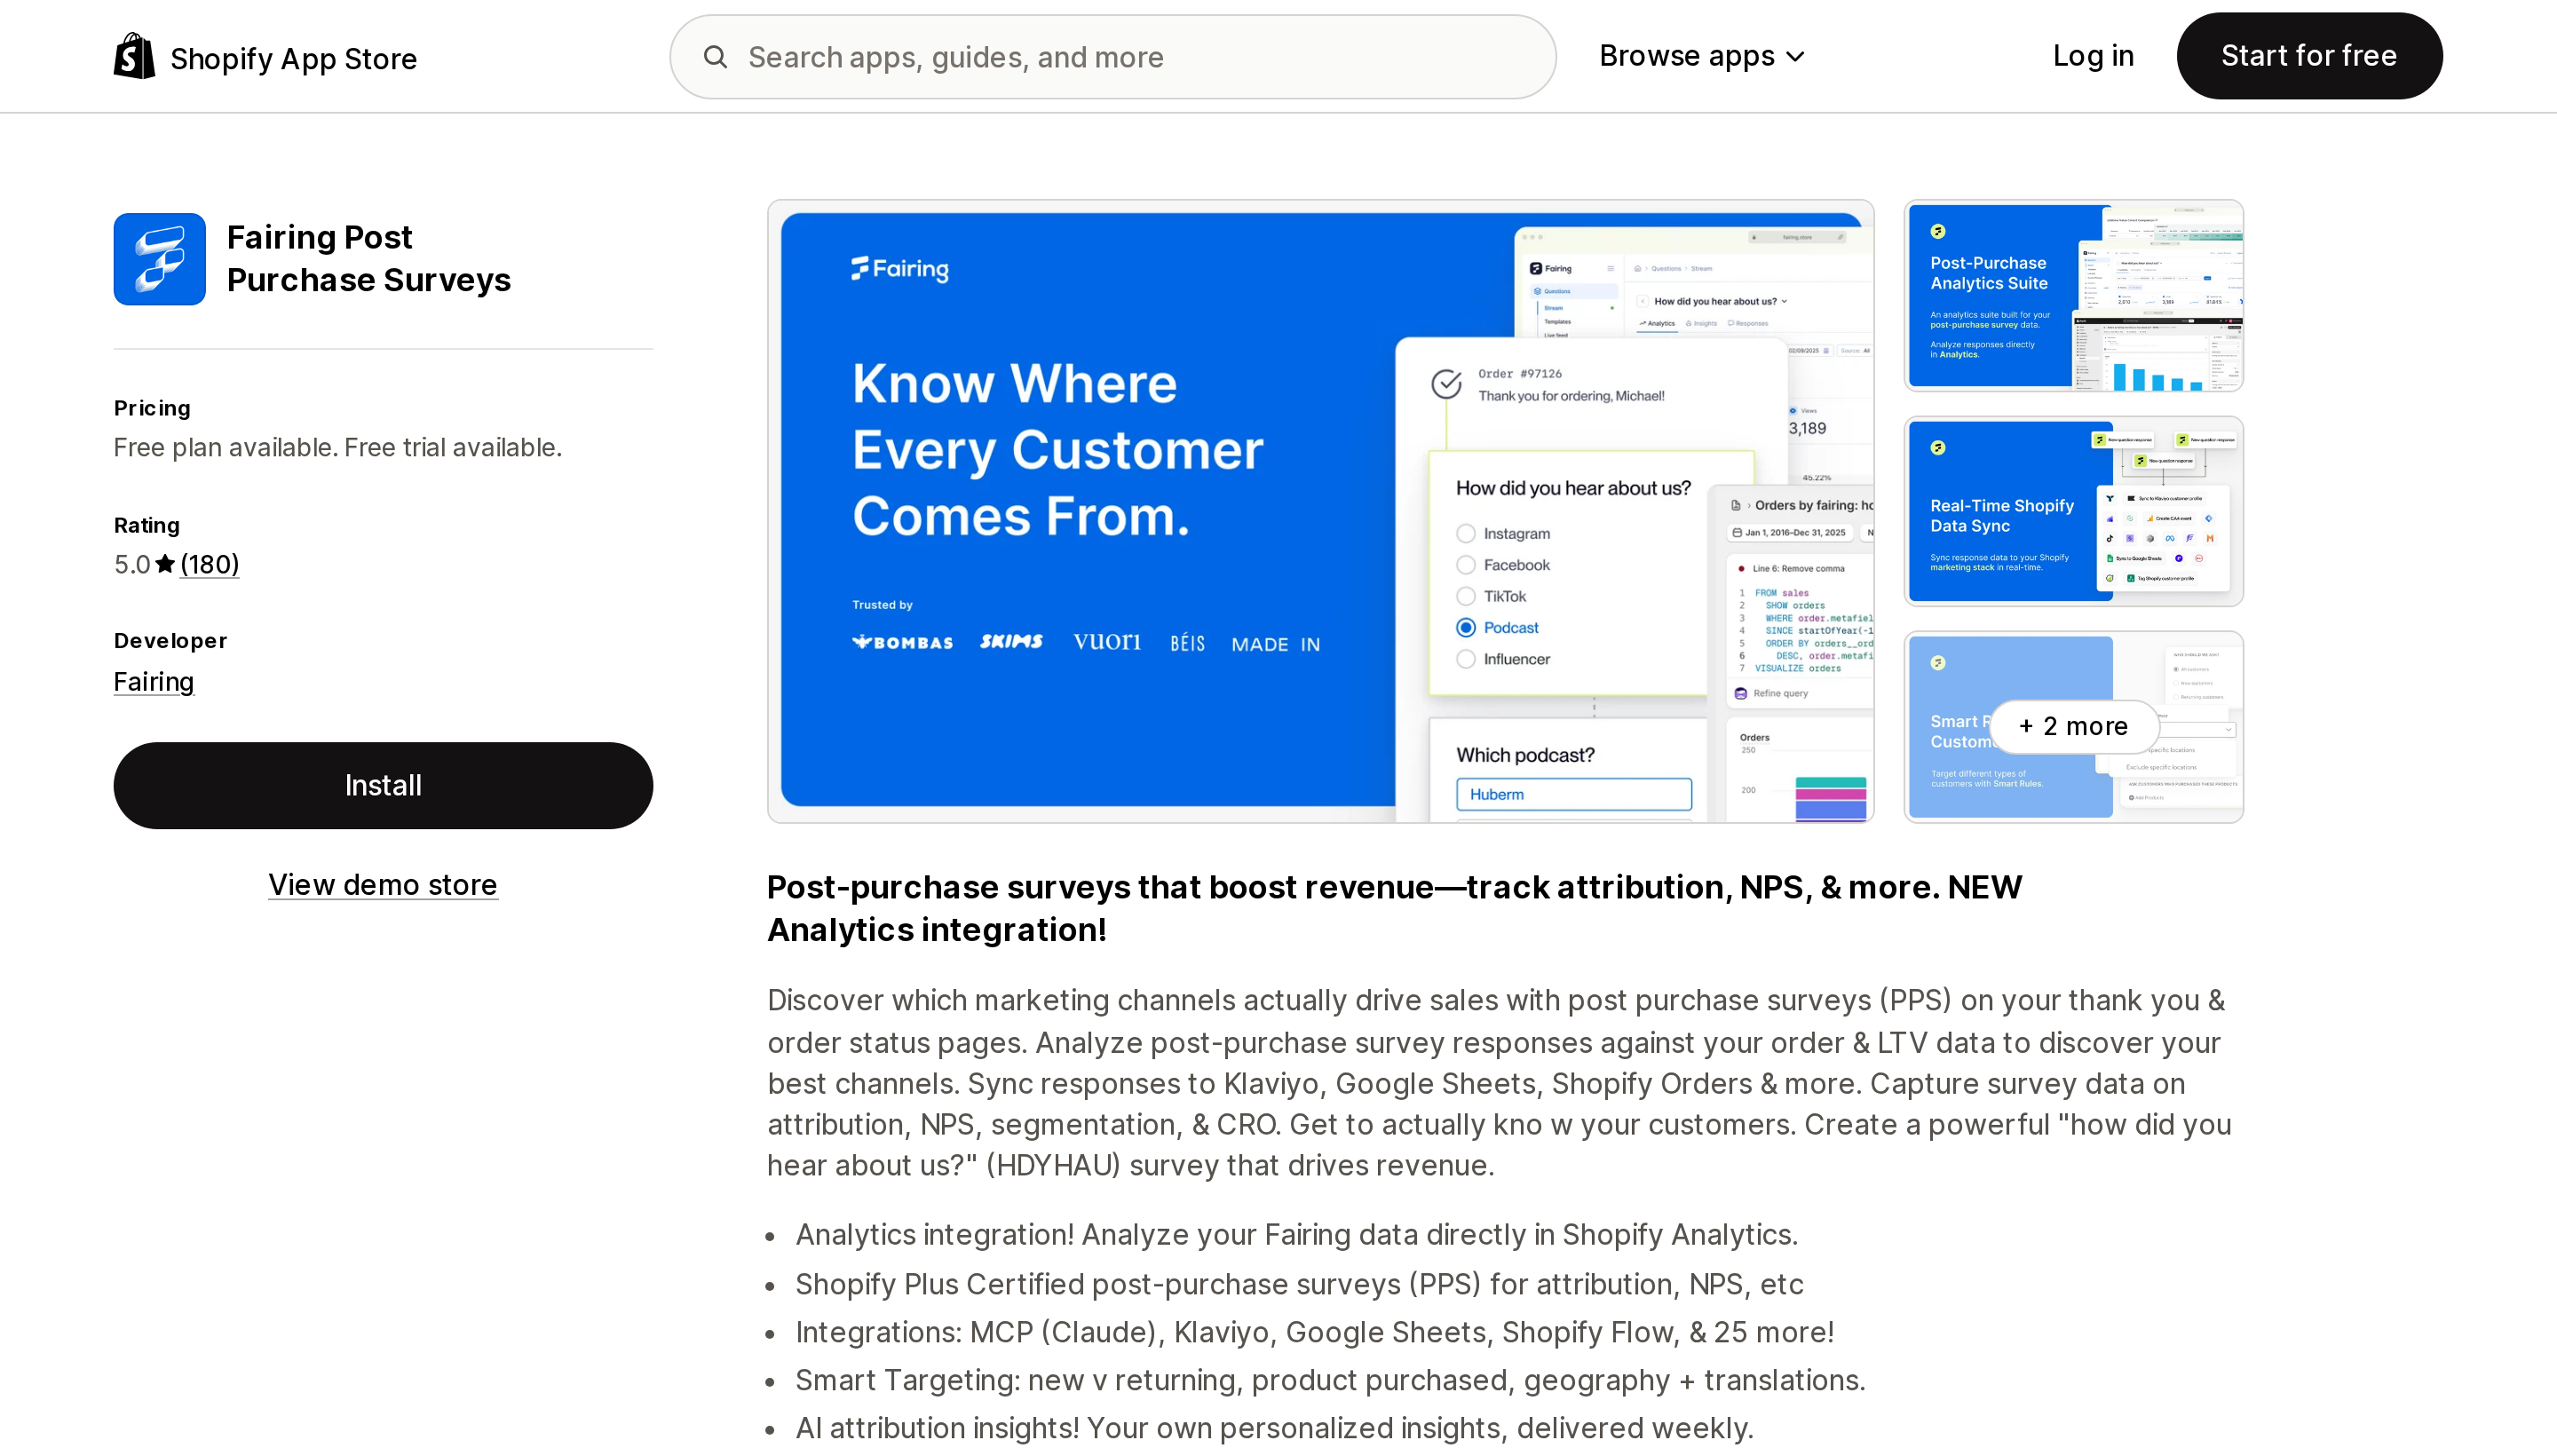Viewport: 2557px width, 1456px height.
Task: Click the Integrations: MCP (Claude) bullet text
Action: [x=1314, y=1332]
